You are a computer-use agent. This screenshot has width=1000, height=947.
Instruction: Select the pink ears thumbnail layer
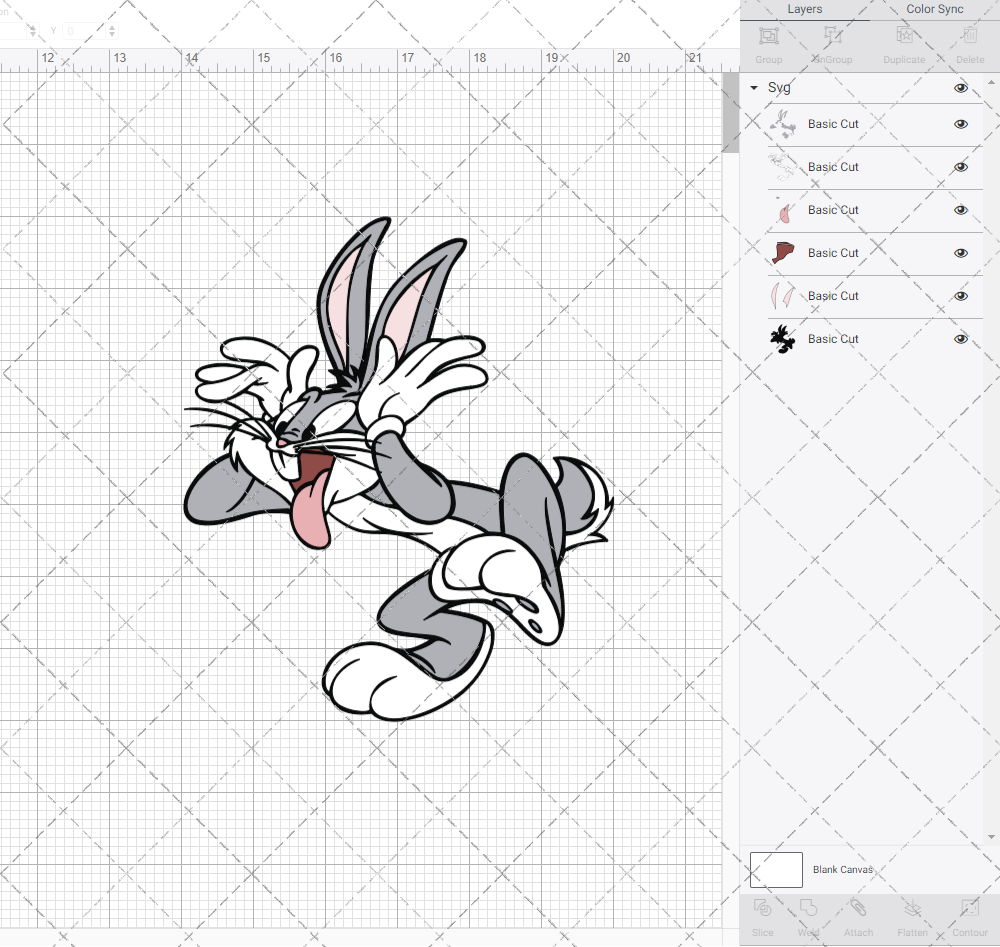[x=783, y=296]
